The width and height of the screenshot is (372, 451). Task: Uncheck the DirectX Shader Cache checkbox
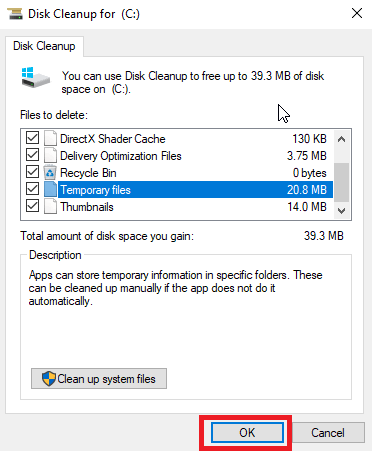coord(32,138)
